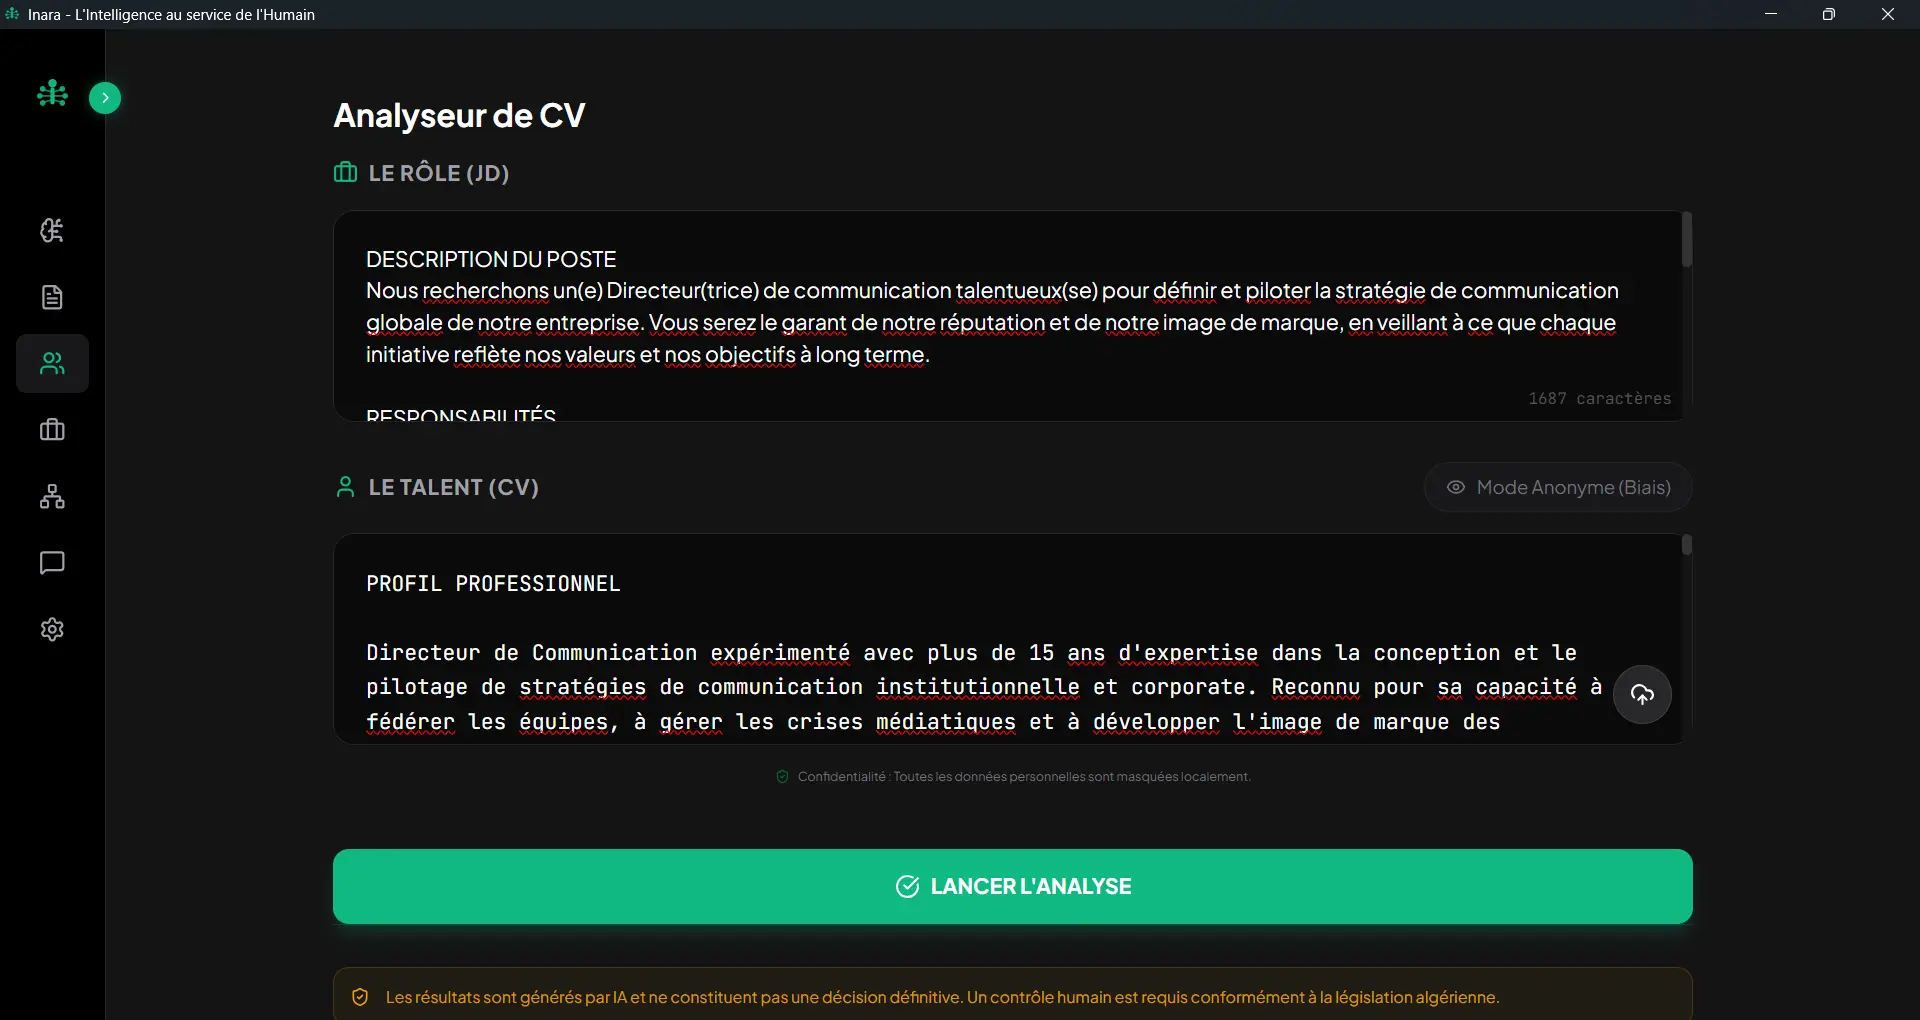Open the chat message sidebar icon
The image size is (1920, 1020).
[x=52, y=563]
